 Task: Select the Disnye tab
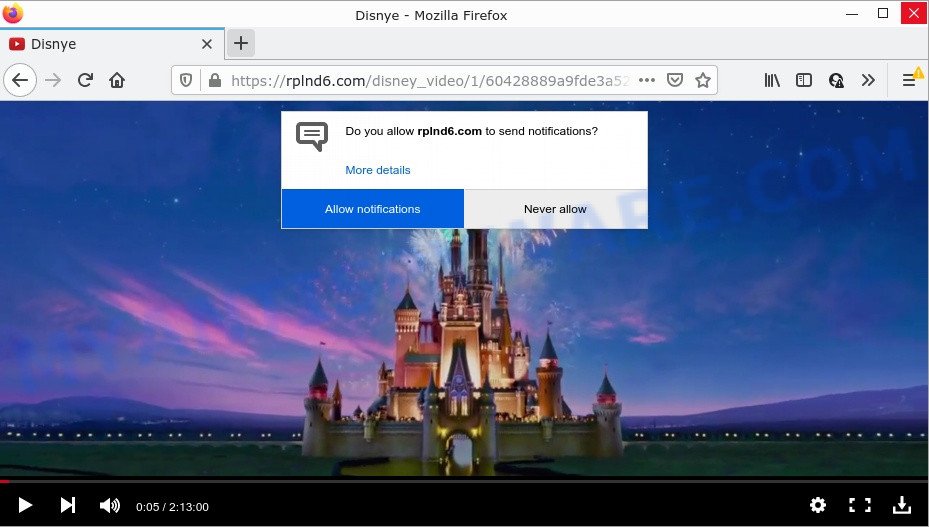click(112, 44)
